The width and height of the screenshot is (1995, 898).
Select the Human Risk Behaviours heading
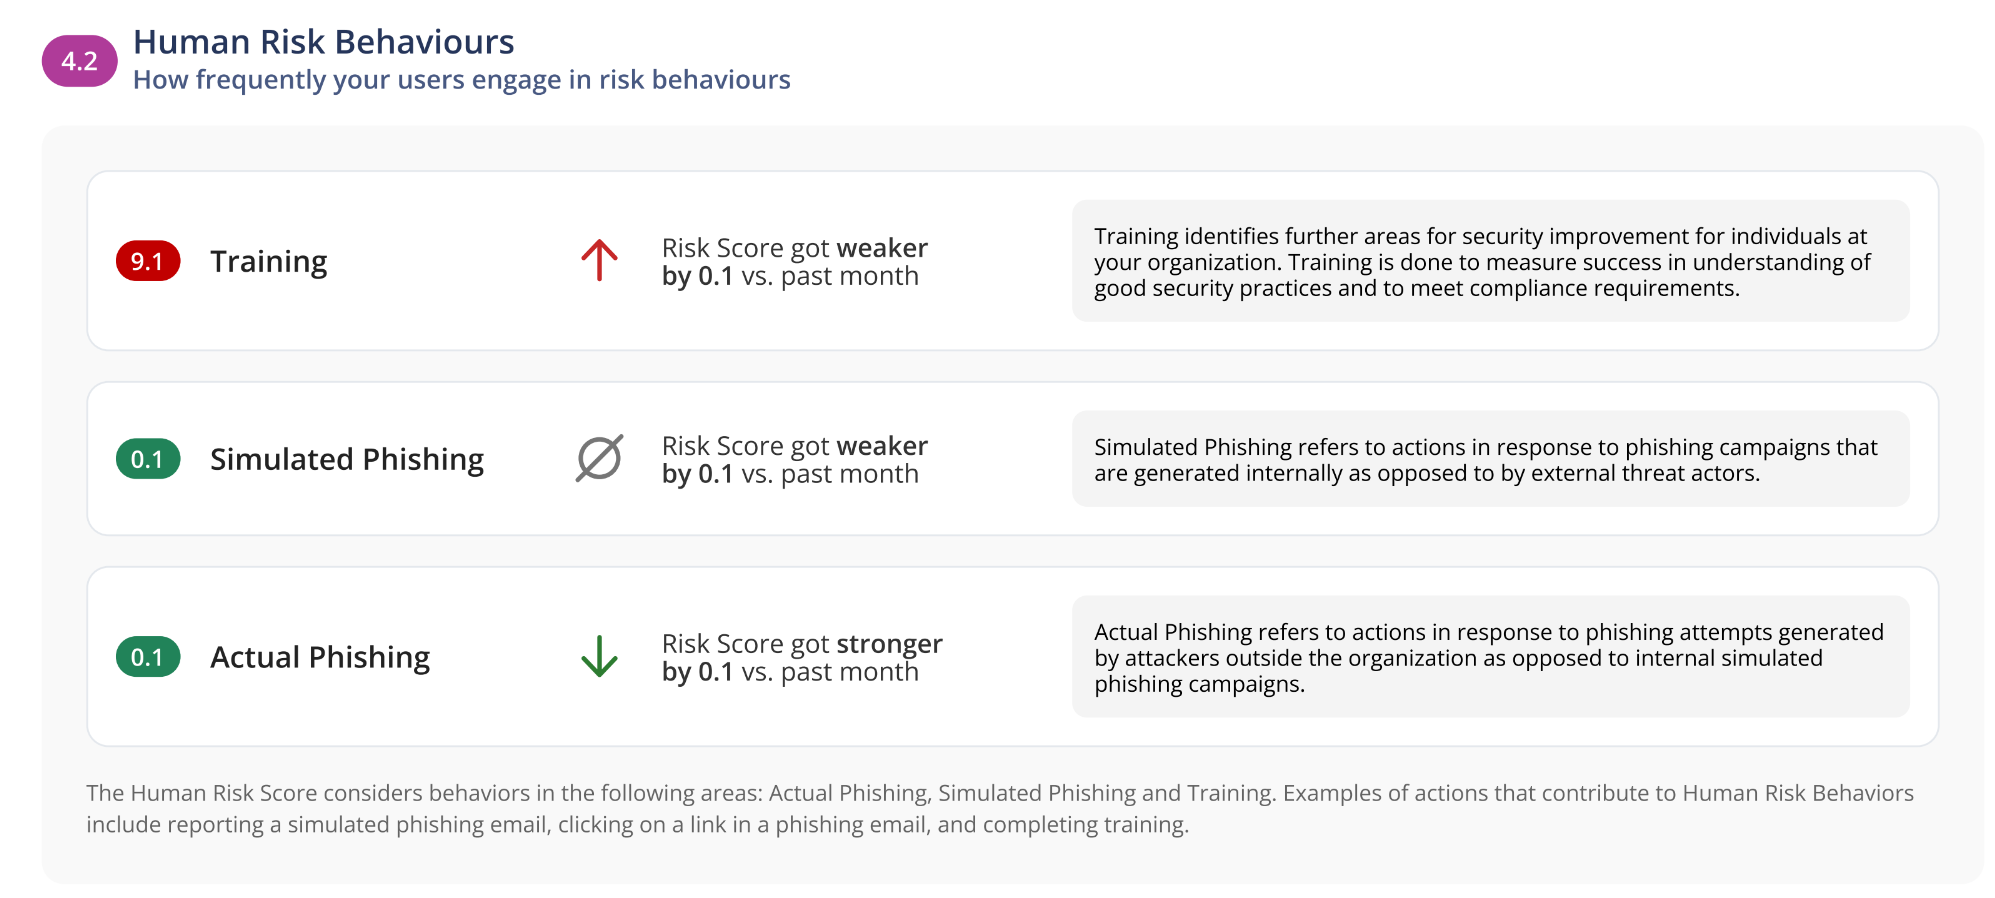pos(323,41)
